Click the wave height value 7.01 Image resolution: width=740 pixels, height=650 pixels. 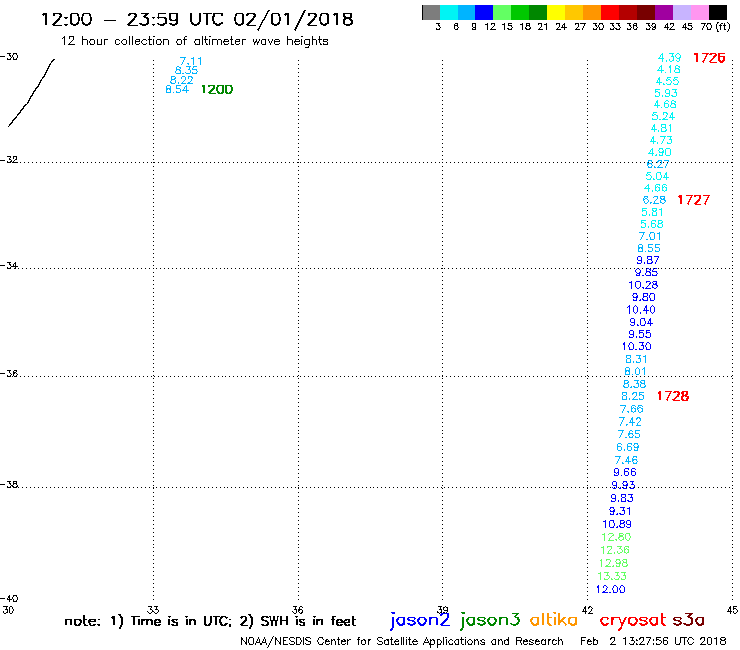[650, 236]
